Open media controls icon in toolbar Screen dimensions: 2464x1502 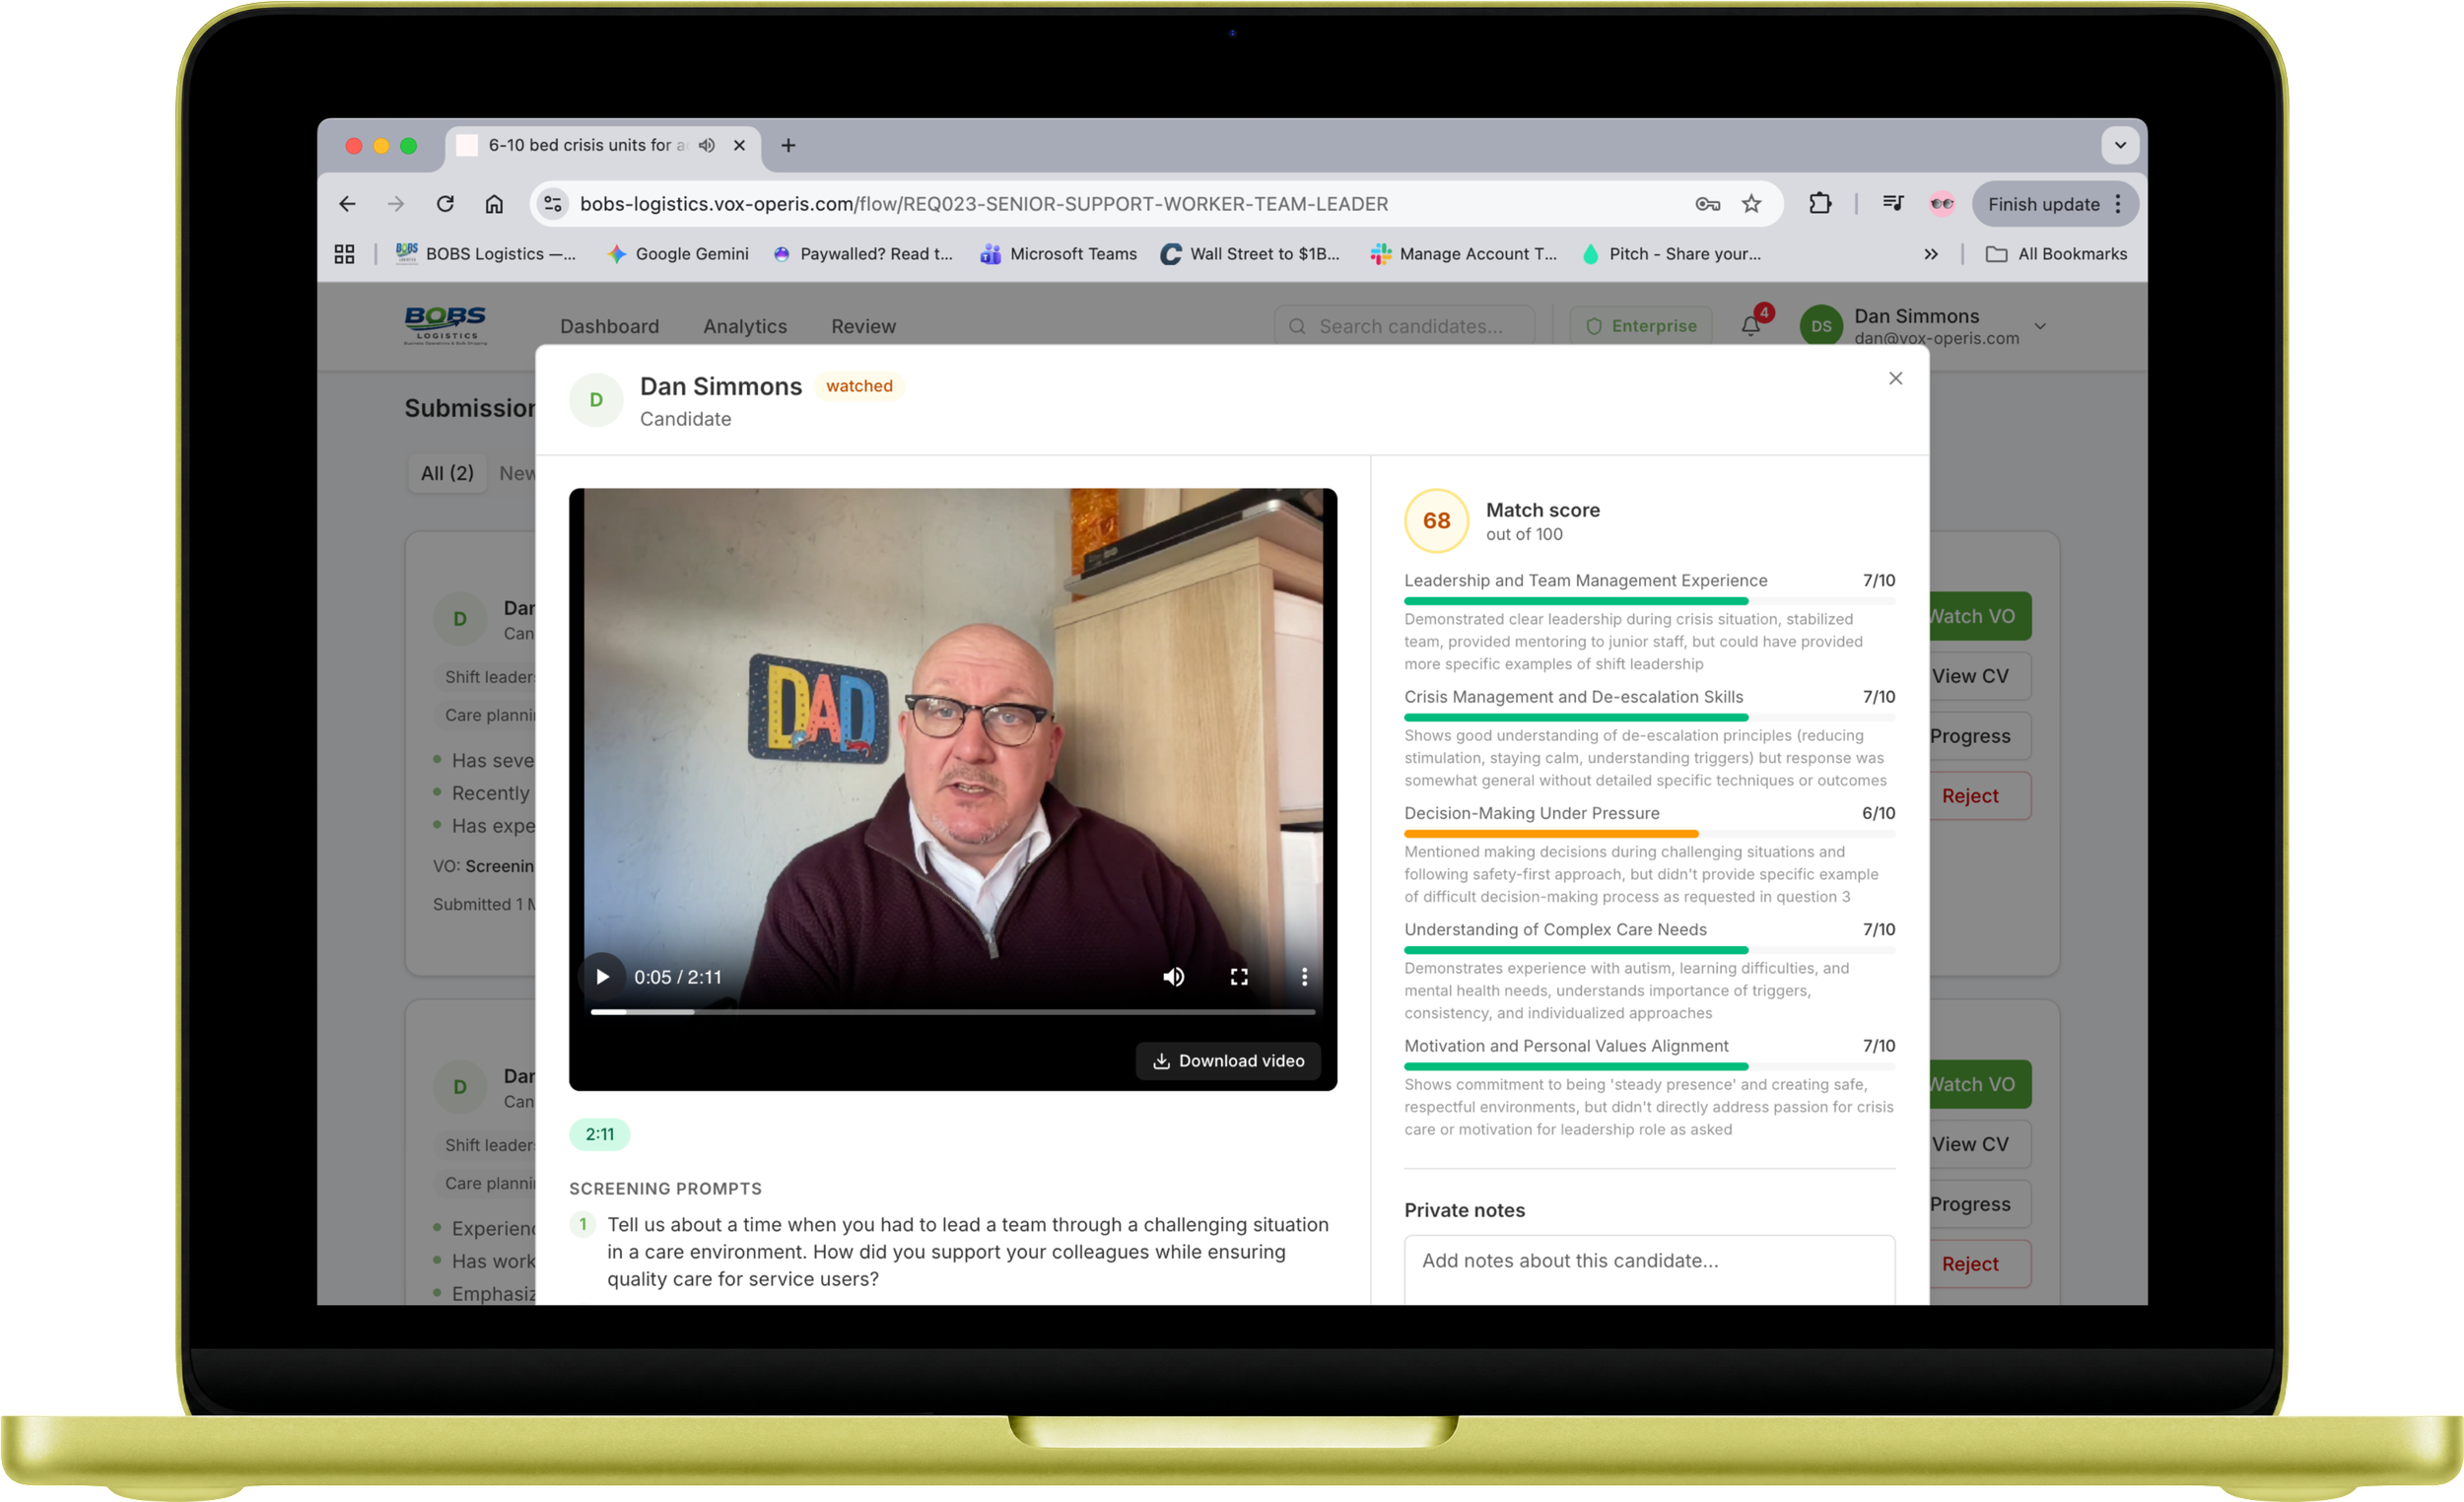pos(1893,204)
